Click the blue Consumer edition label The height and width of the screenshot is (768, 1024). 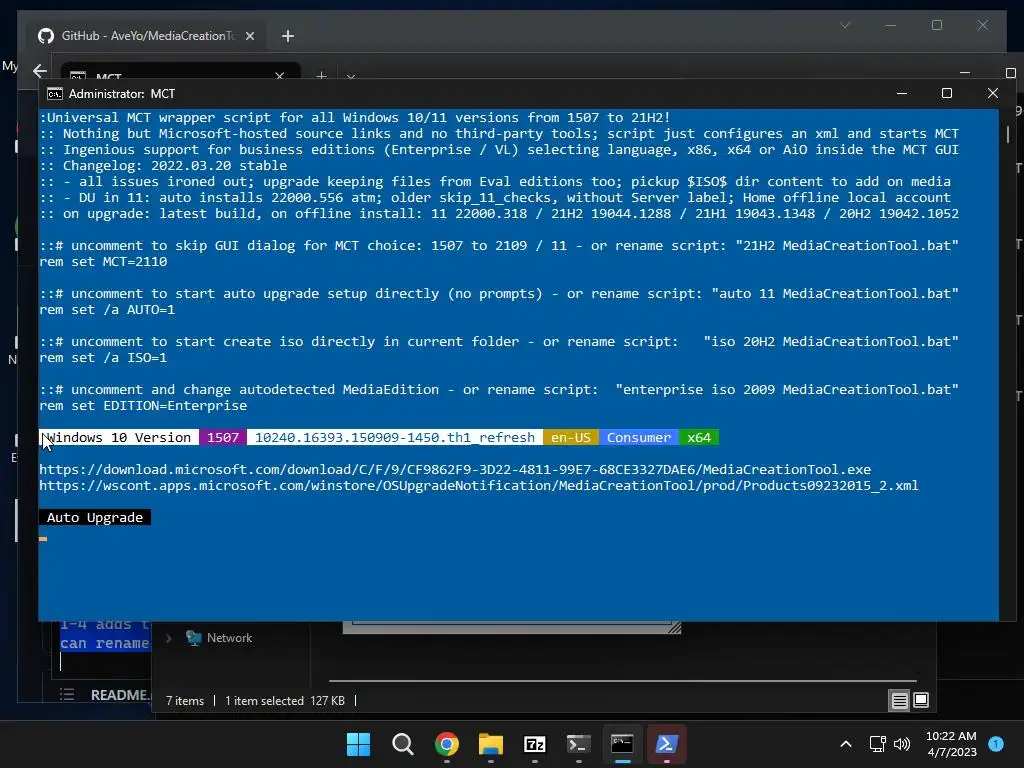639,438
